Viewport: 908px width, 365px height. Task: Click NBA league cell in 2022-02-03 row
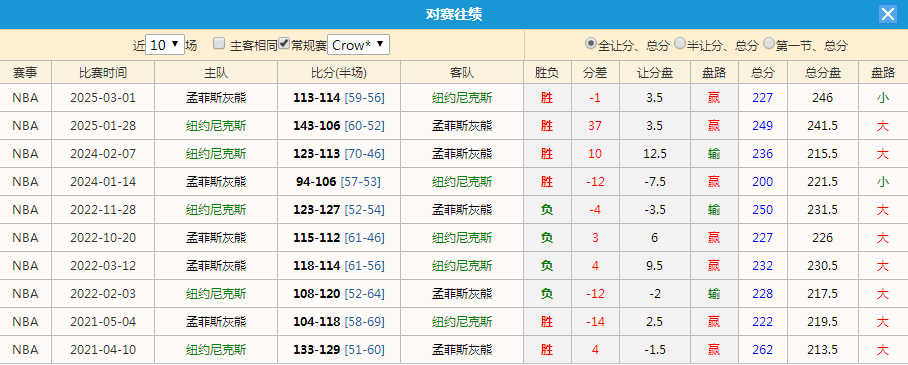click(x=25, y=294)
